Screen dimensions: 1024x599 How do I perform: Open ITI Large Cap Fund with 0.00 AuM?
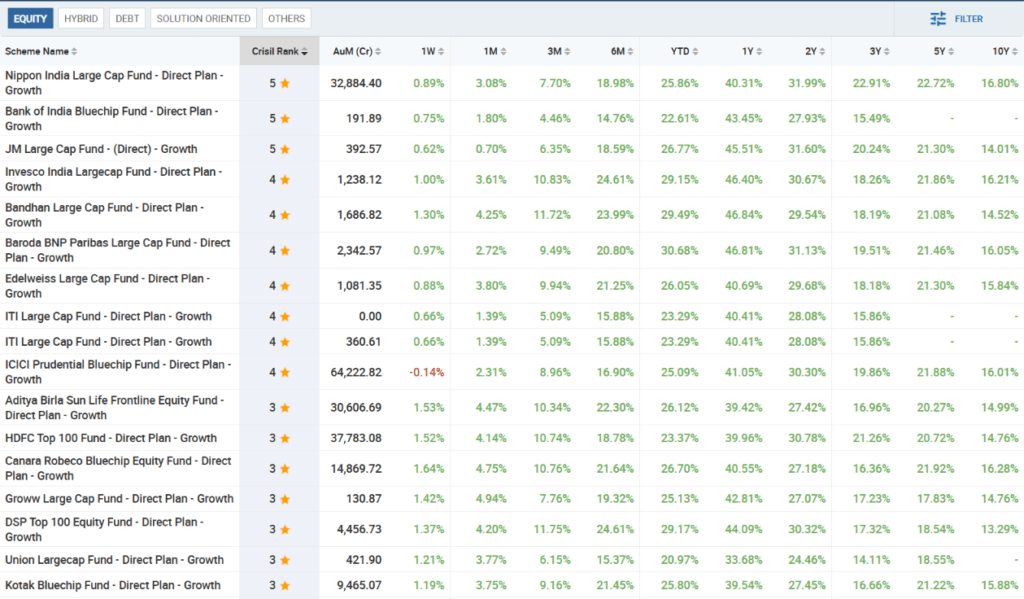click(x=108, y=316)
